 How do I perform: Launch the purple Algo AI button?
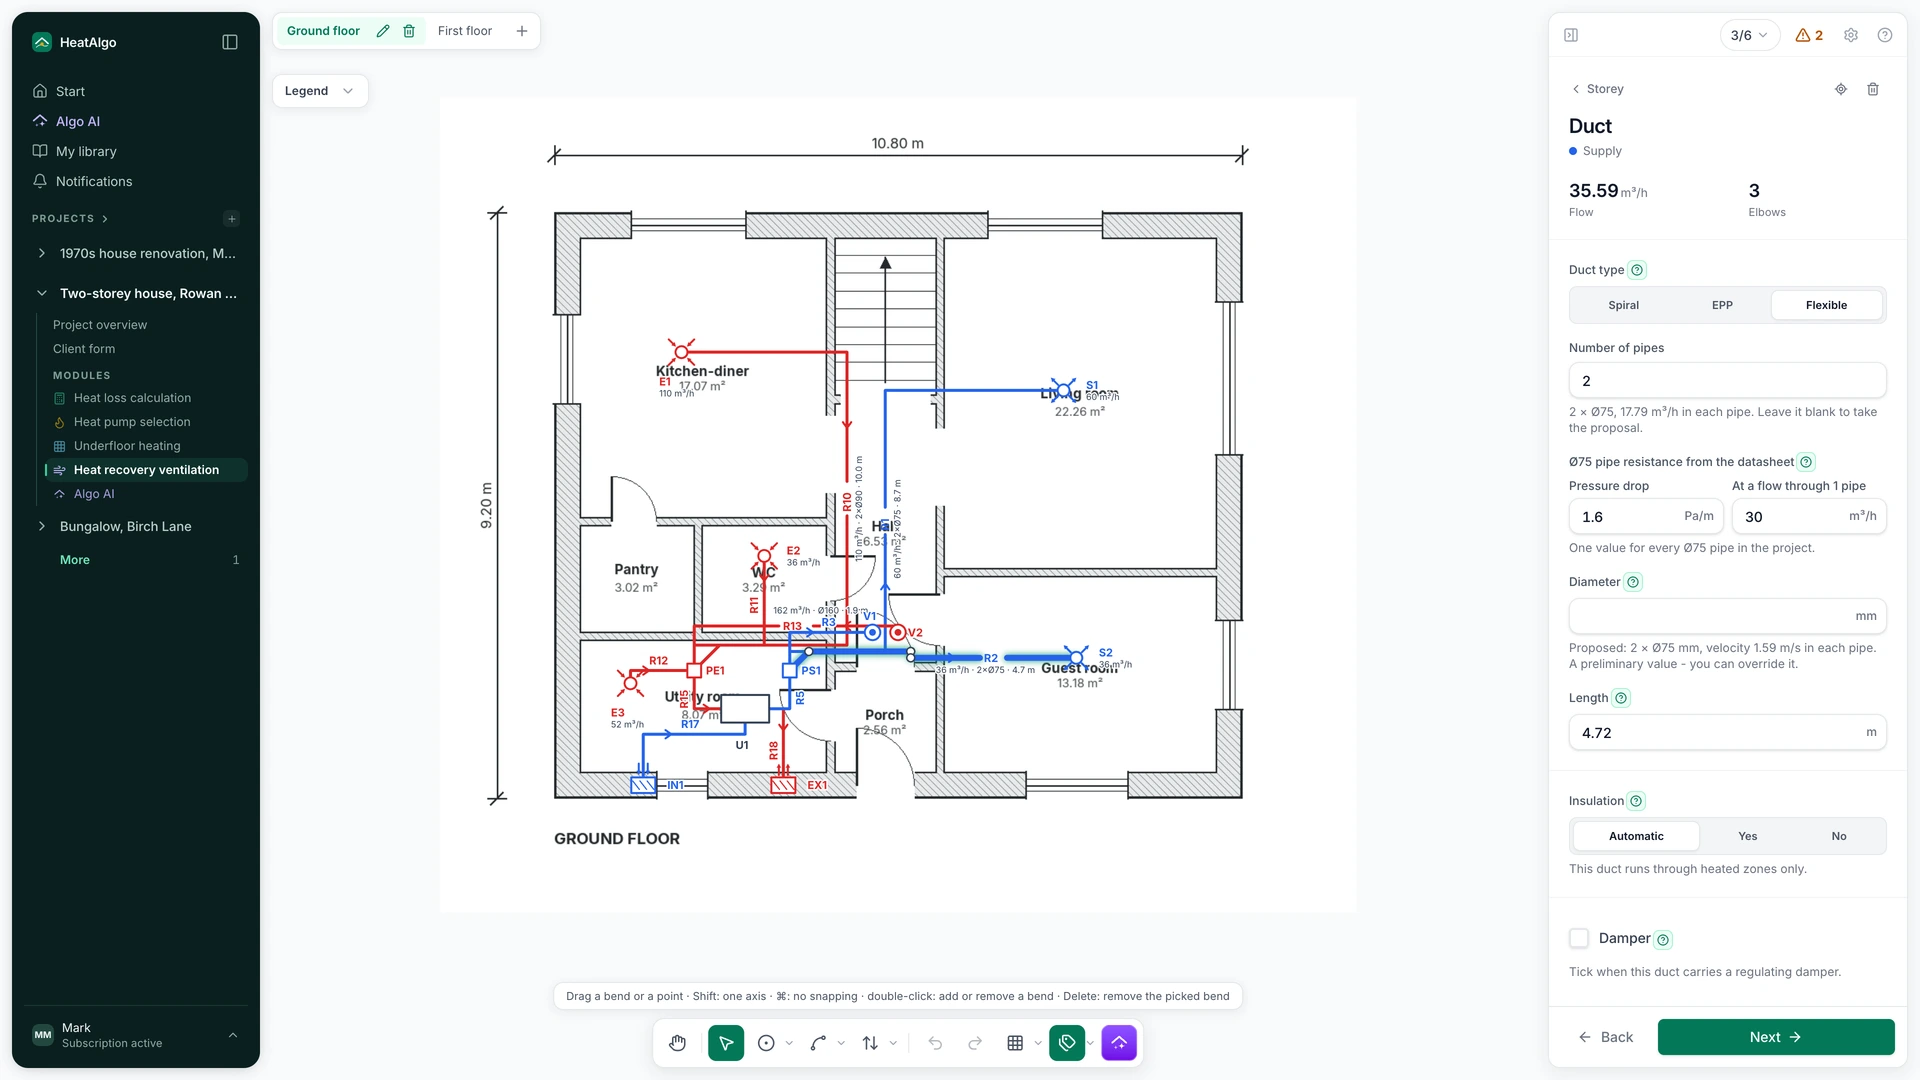(x=1119, y=1043)
